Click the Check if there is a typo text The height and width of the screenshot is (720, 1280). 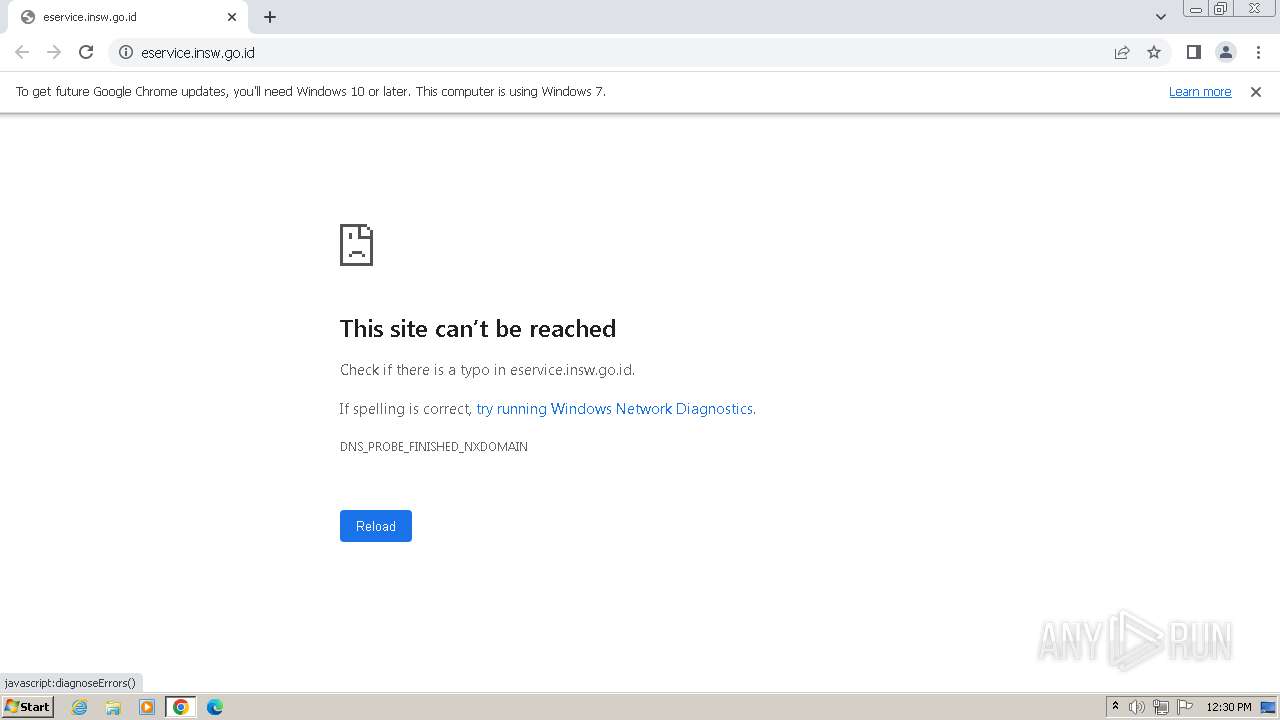click(x=488, y=370)
